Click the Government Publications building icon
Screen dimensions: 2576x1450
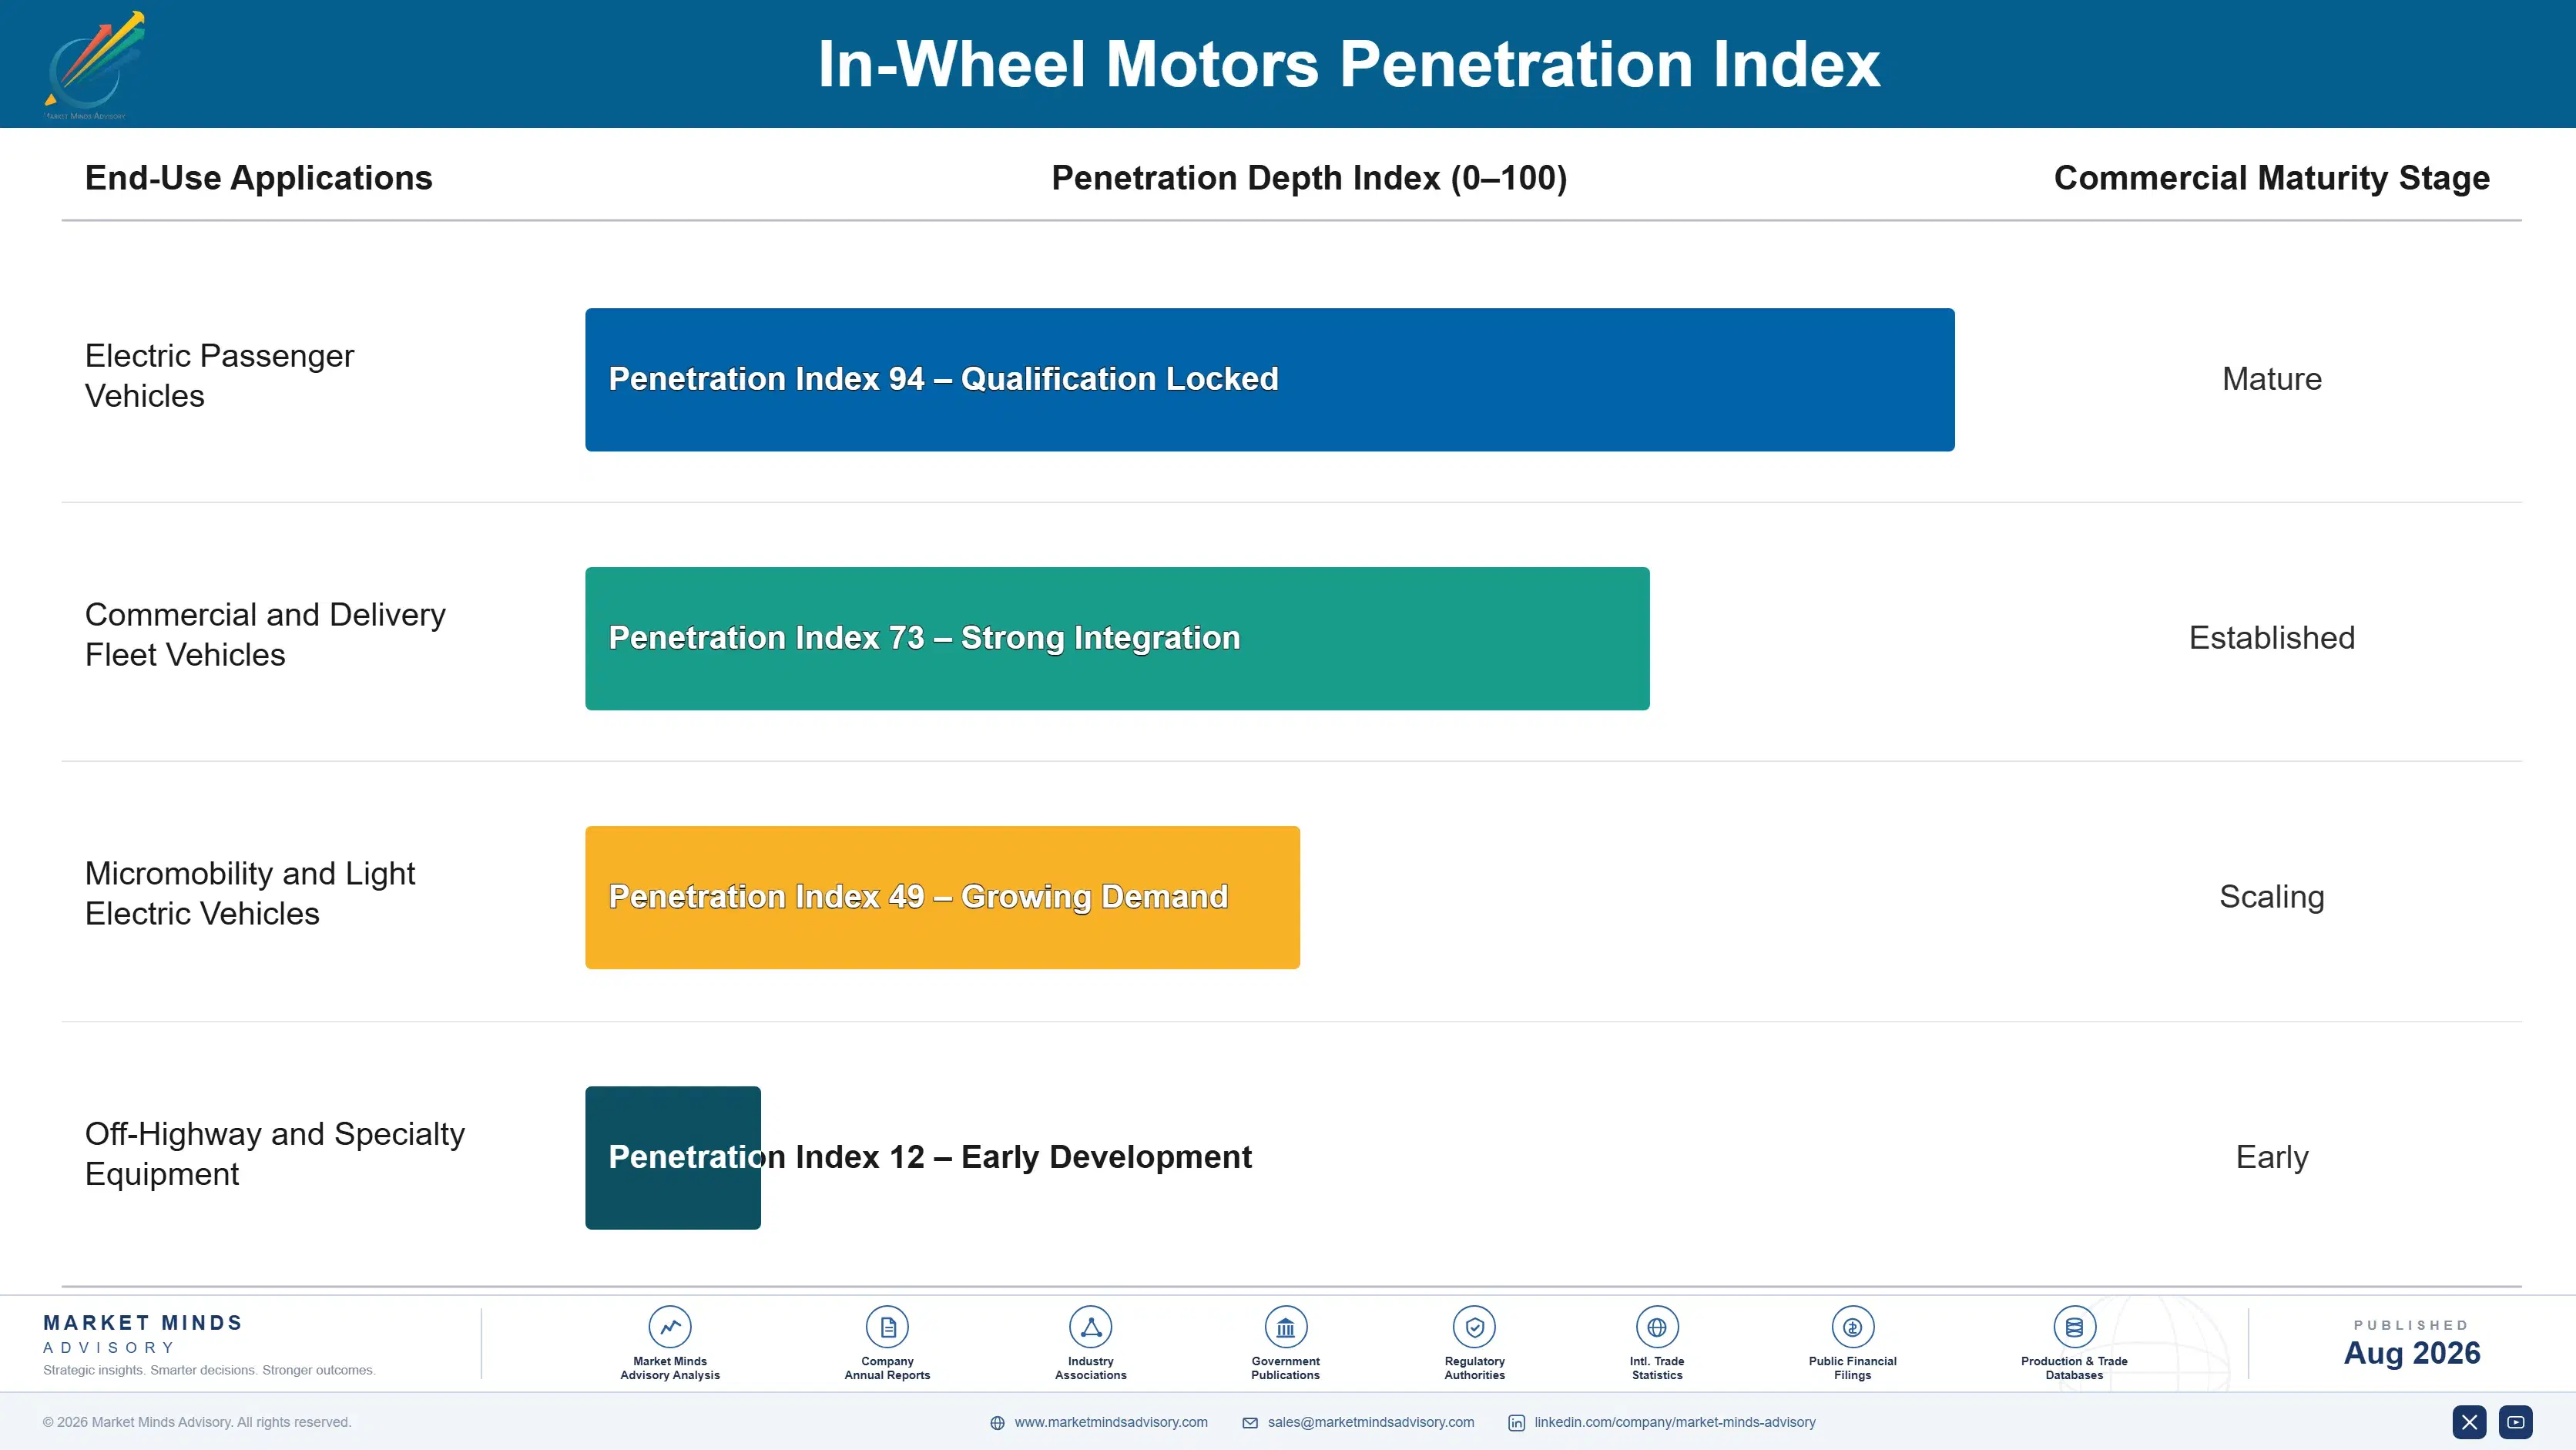(1285, 1327)
